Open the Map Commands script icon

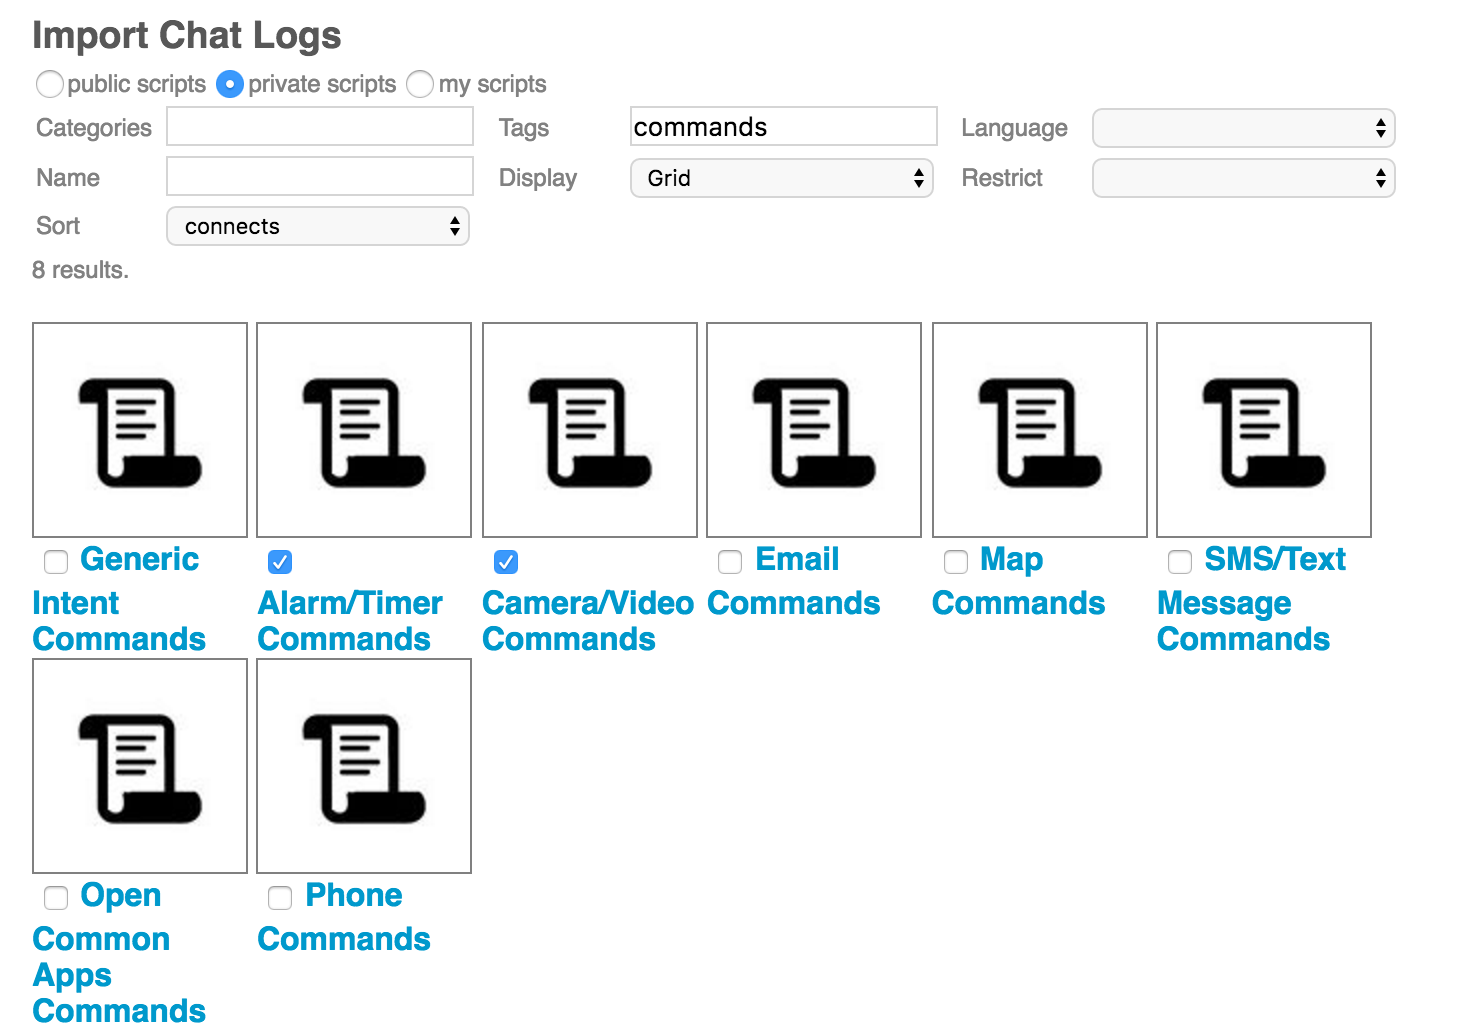click(1040, 430)
